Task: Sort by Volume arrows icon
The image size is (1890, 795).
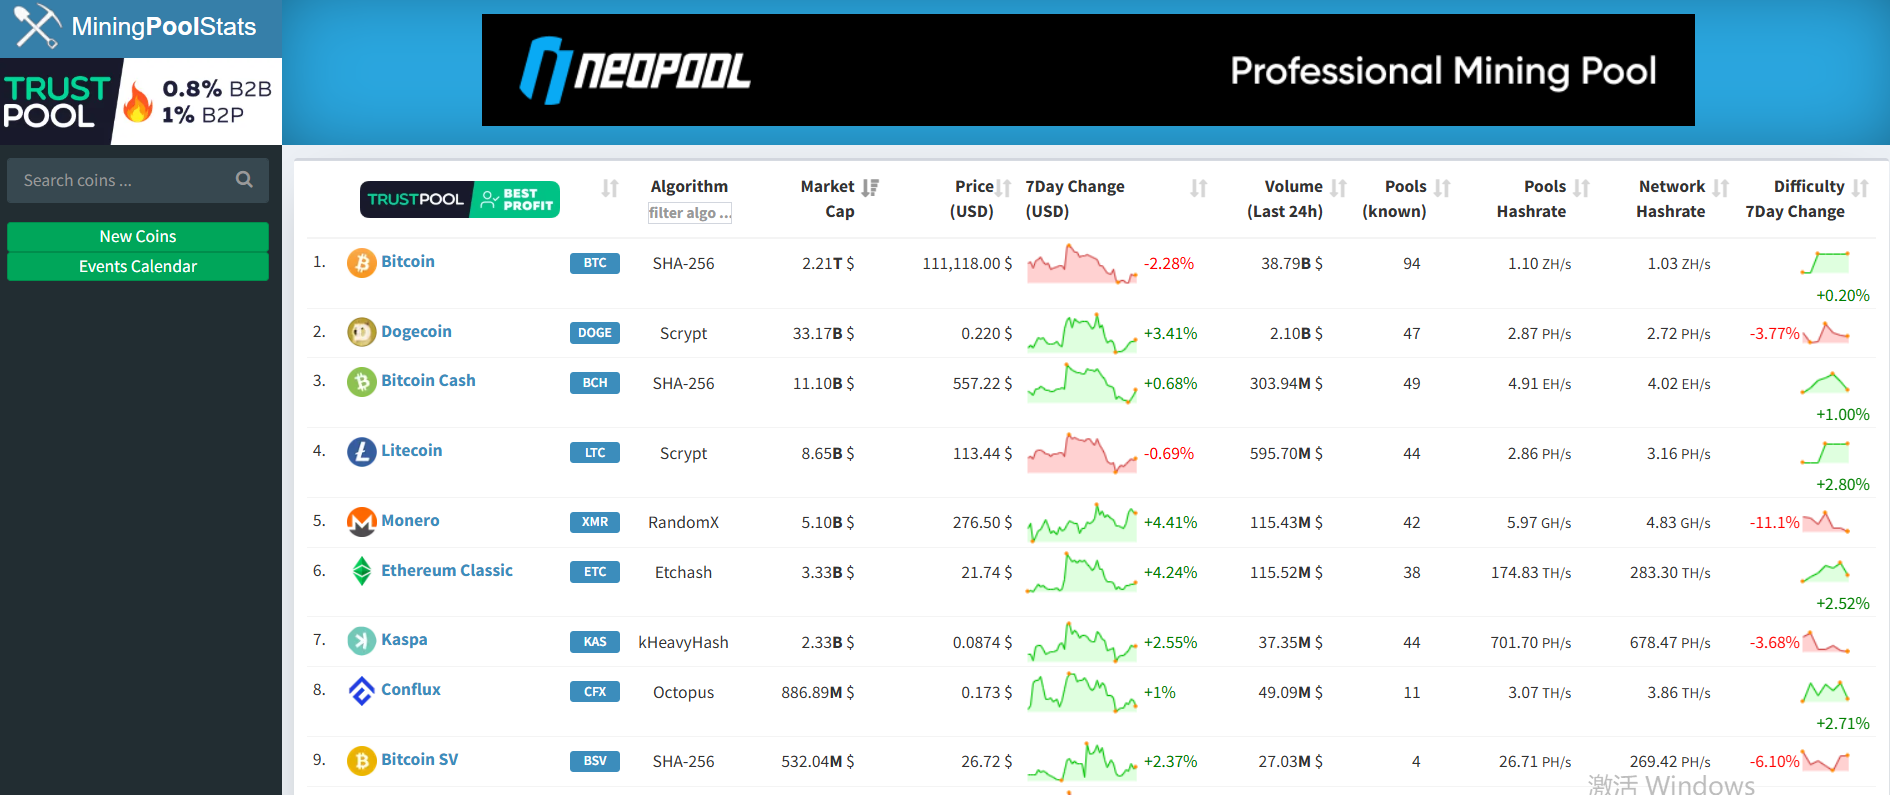Action: coord(1338,187)
